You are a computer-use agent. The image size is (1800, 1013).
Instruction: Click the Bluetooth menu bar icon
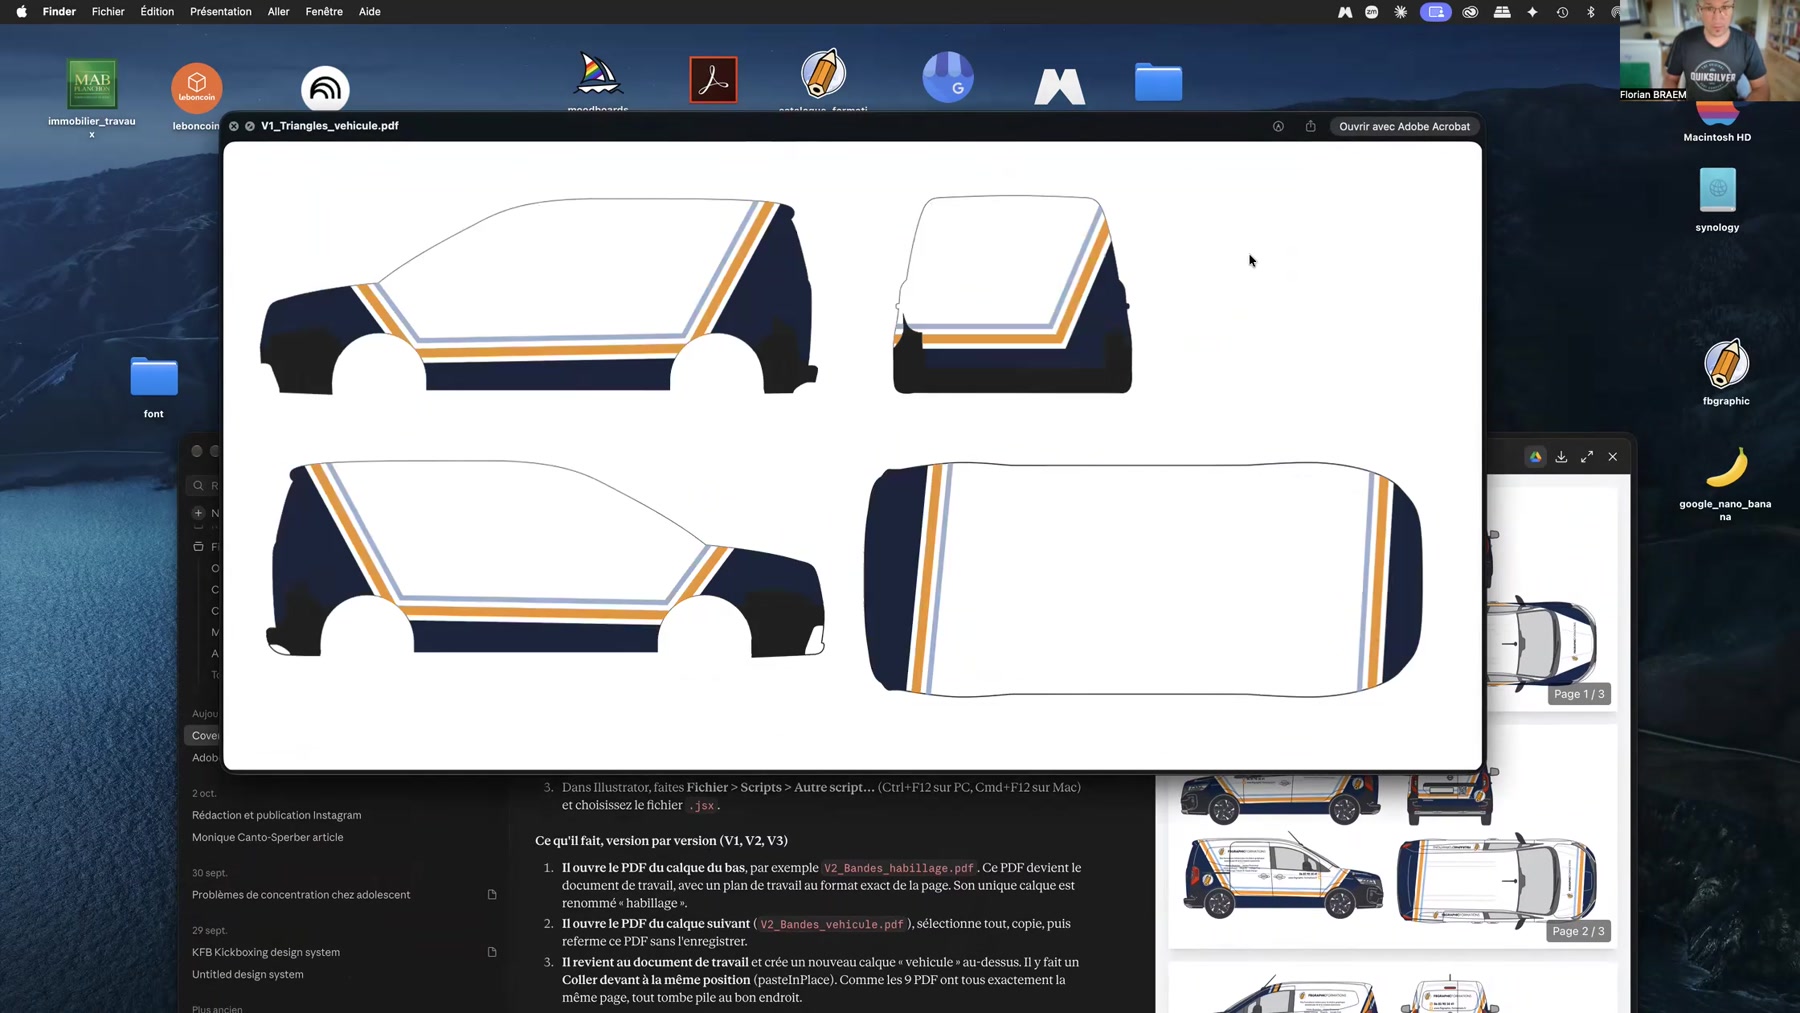(x=1591, y=12)
